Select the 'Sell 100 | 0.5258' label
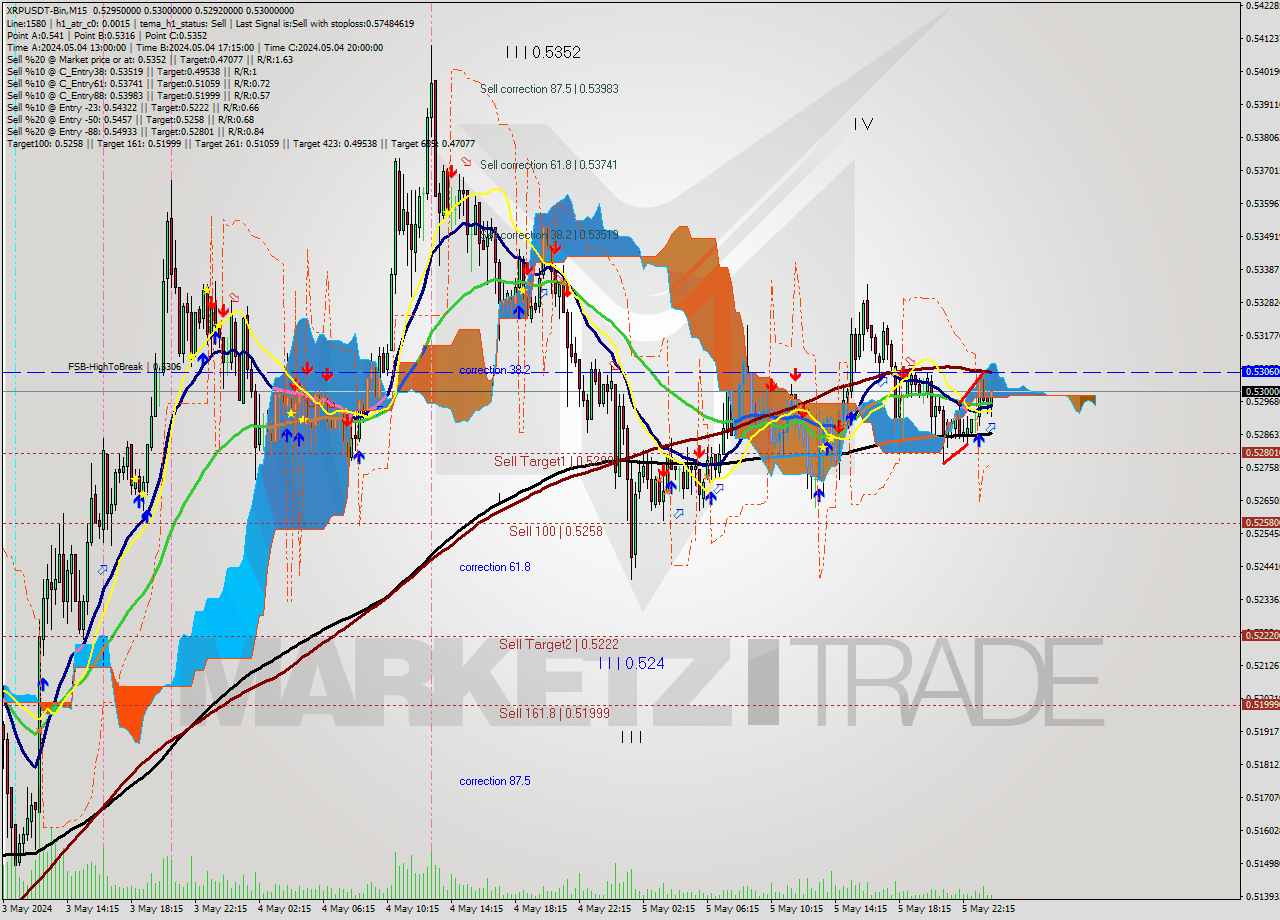The height and width of the screenshot is (920, 1280). (x=556, y=531)
